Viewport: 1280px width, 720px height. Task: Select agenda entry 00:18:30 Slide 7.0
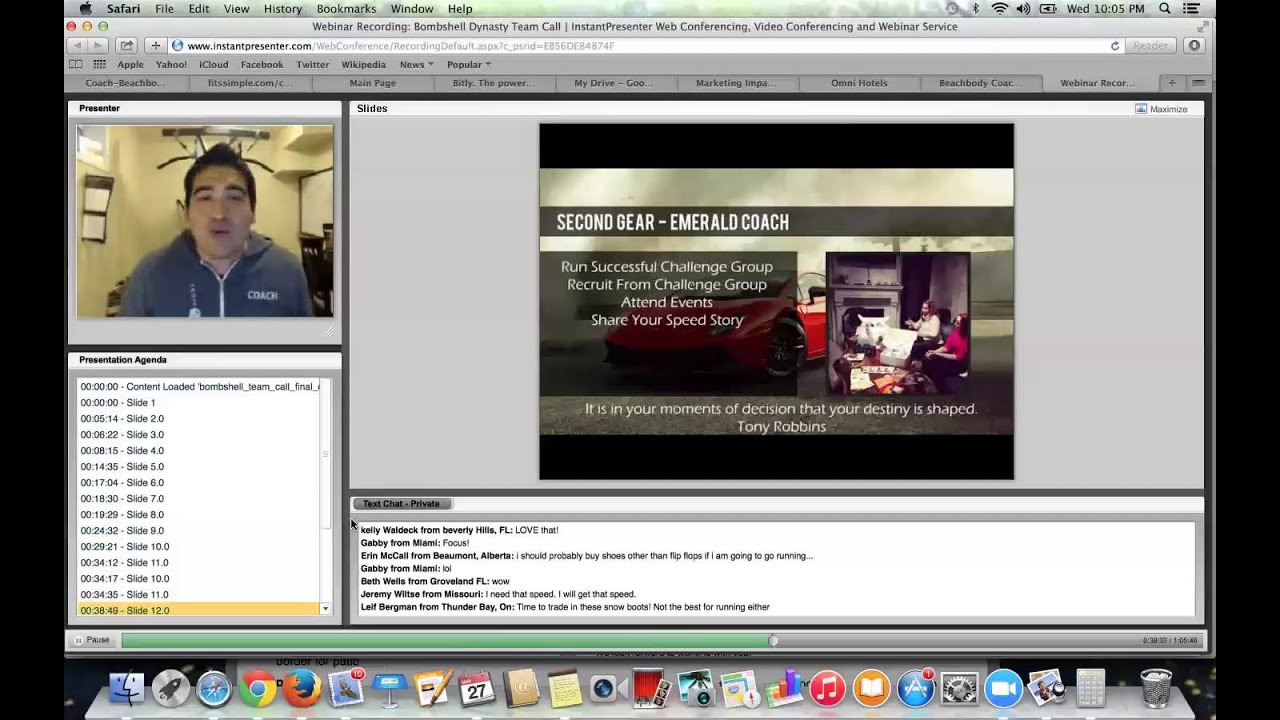(x=122, y=499)
